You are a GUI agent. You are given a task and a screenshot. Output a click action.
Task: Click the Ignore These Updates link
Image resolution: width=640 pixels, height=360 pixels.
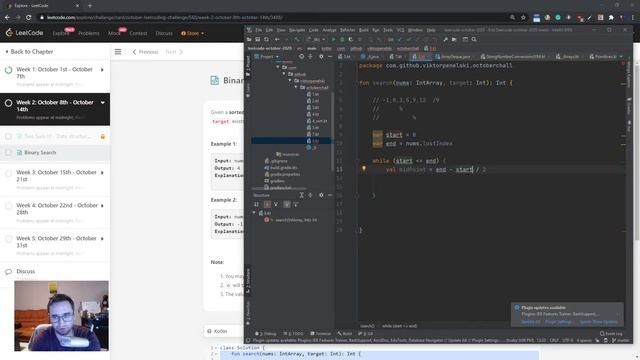[598, 322]
